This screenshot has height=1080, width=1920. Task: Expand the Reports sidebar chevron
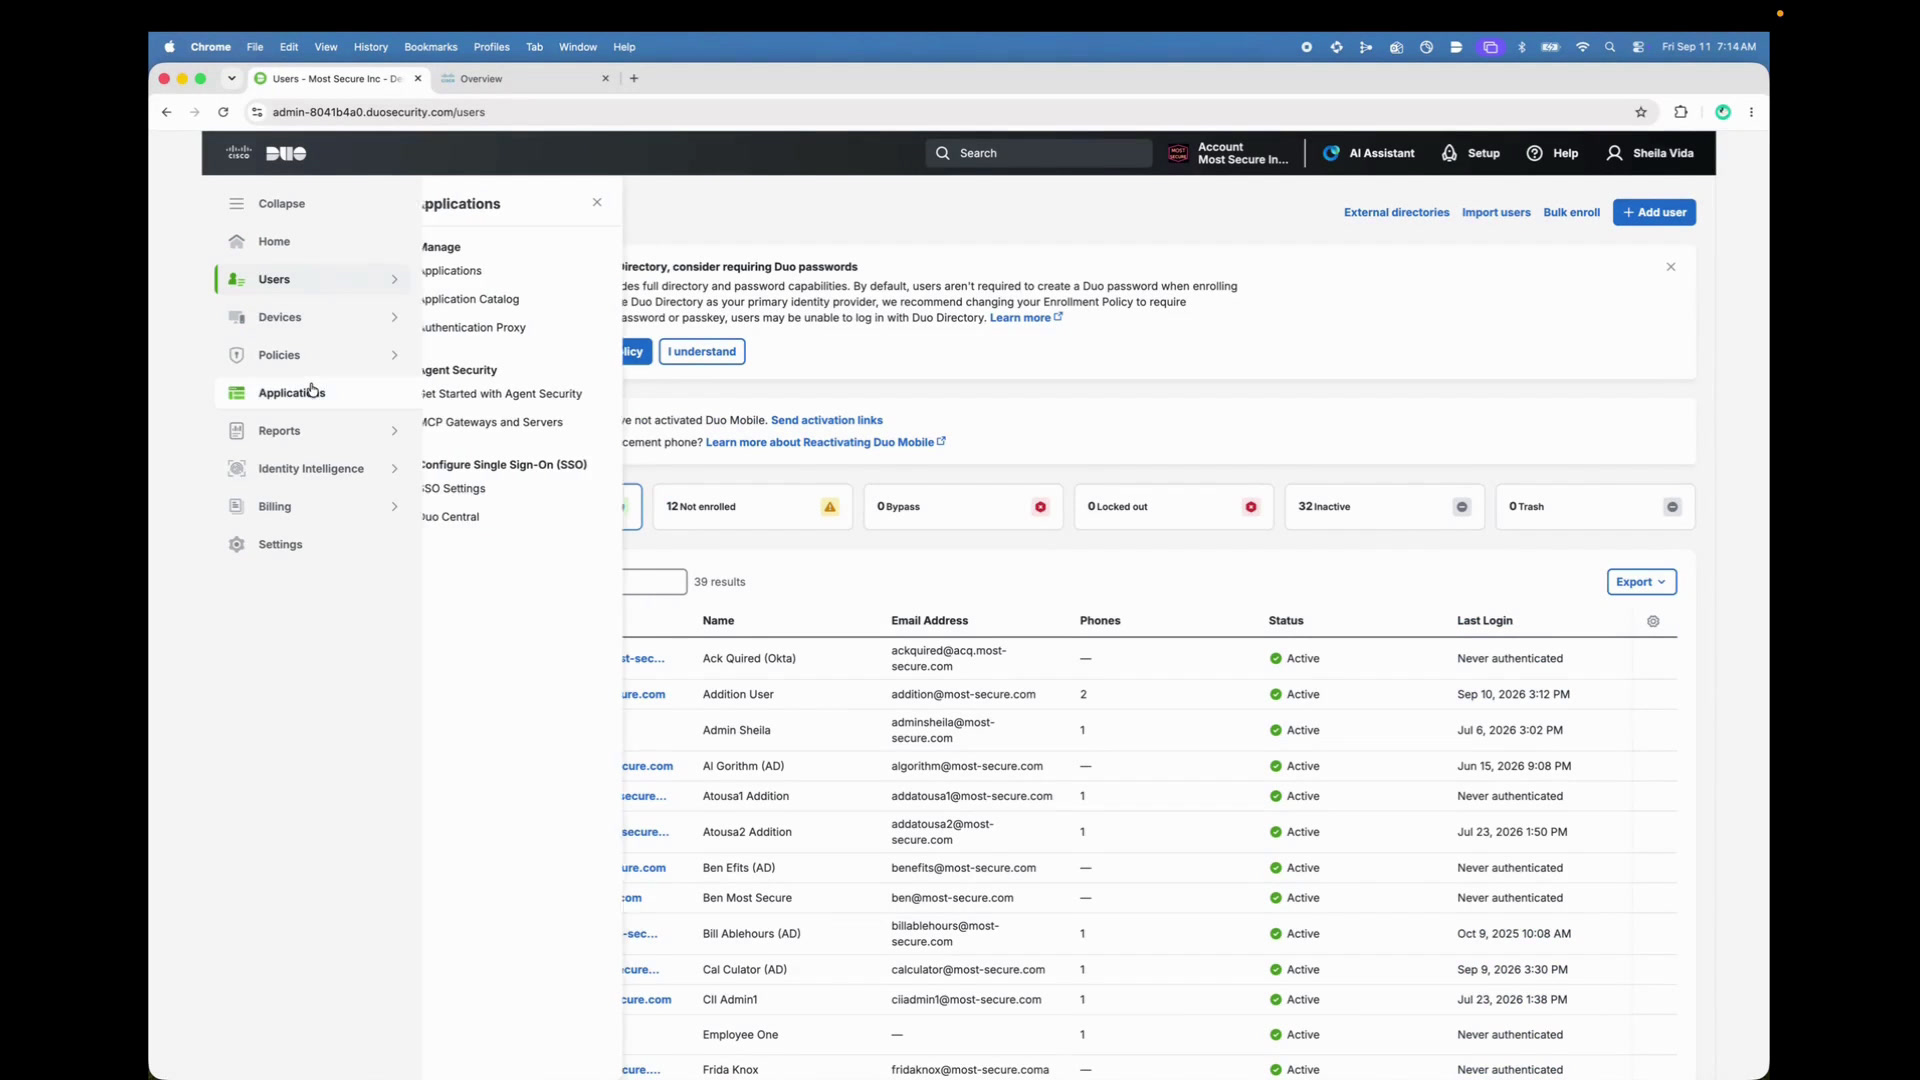coord(394,431)
